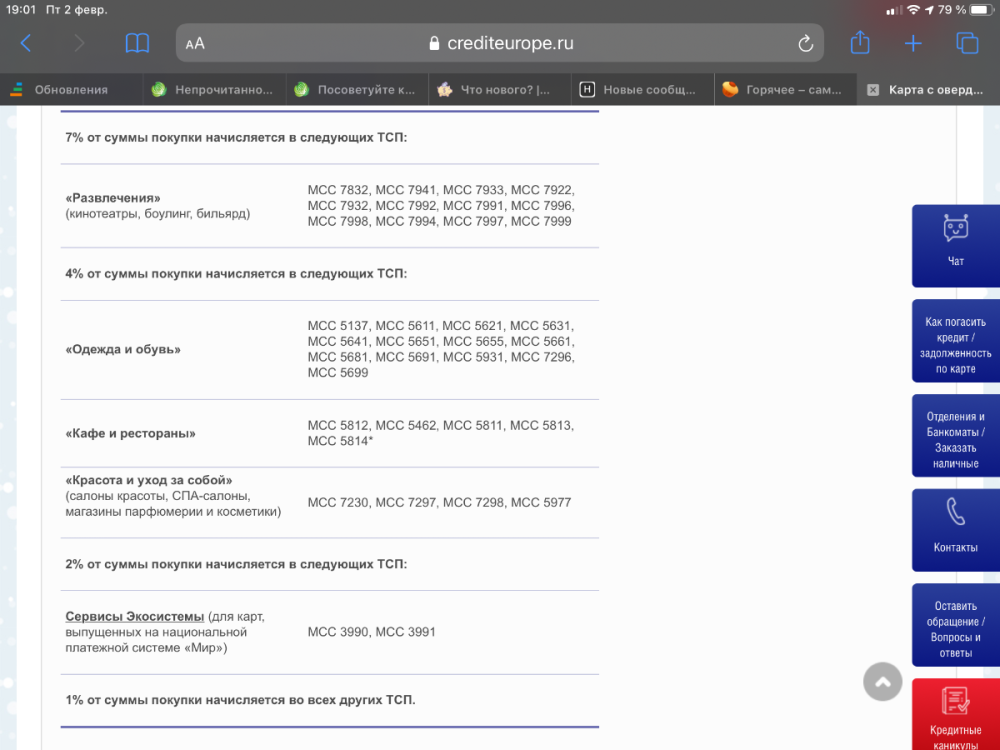Click Оставить обращение / Вопросы и ответы
Image resolution: width=1000 pixels, height=750 pixels.
[x=955, y=625]
